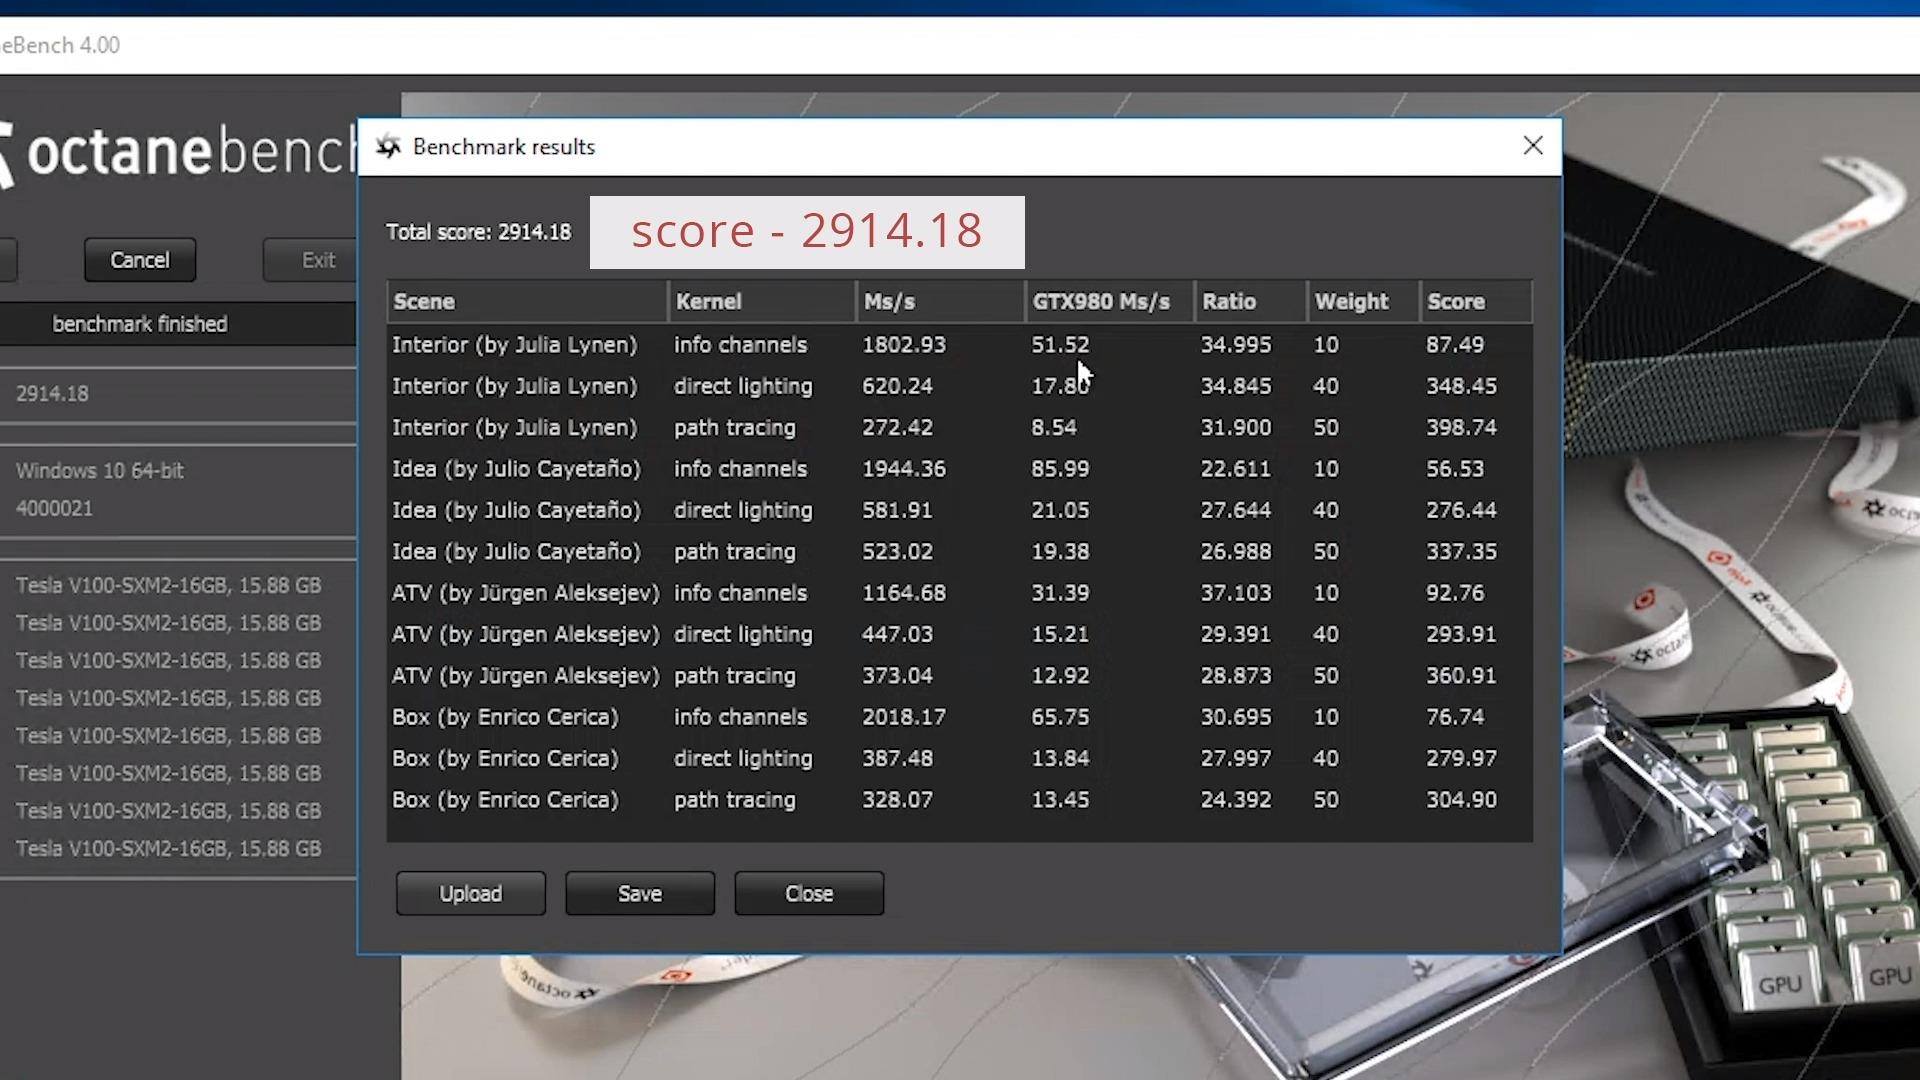
Task: Click the 'Total score: 2914.18' label
Action: point(479,232)
